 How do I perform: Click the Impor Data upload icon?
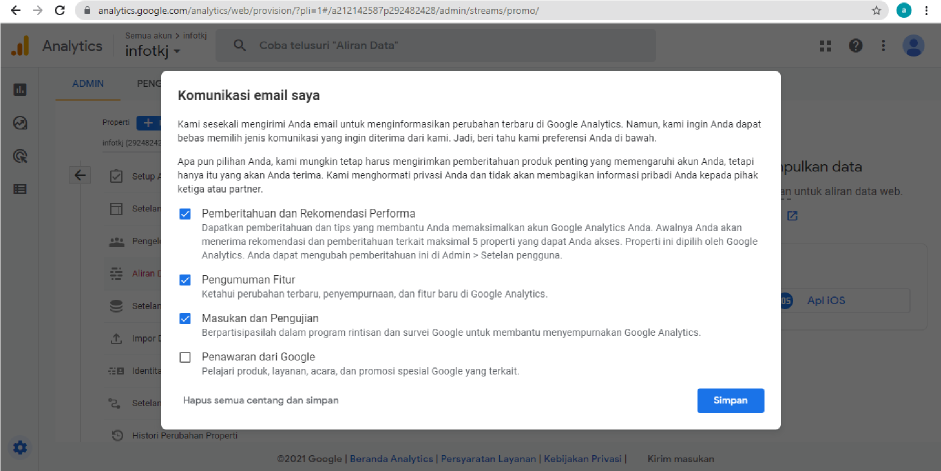pyautogui.click(x=116, y=338)
